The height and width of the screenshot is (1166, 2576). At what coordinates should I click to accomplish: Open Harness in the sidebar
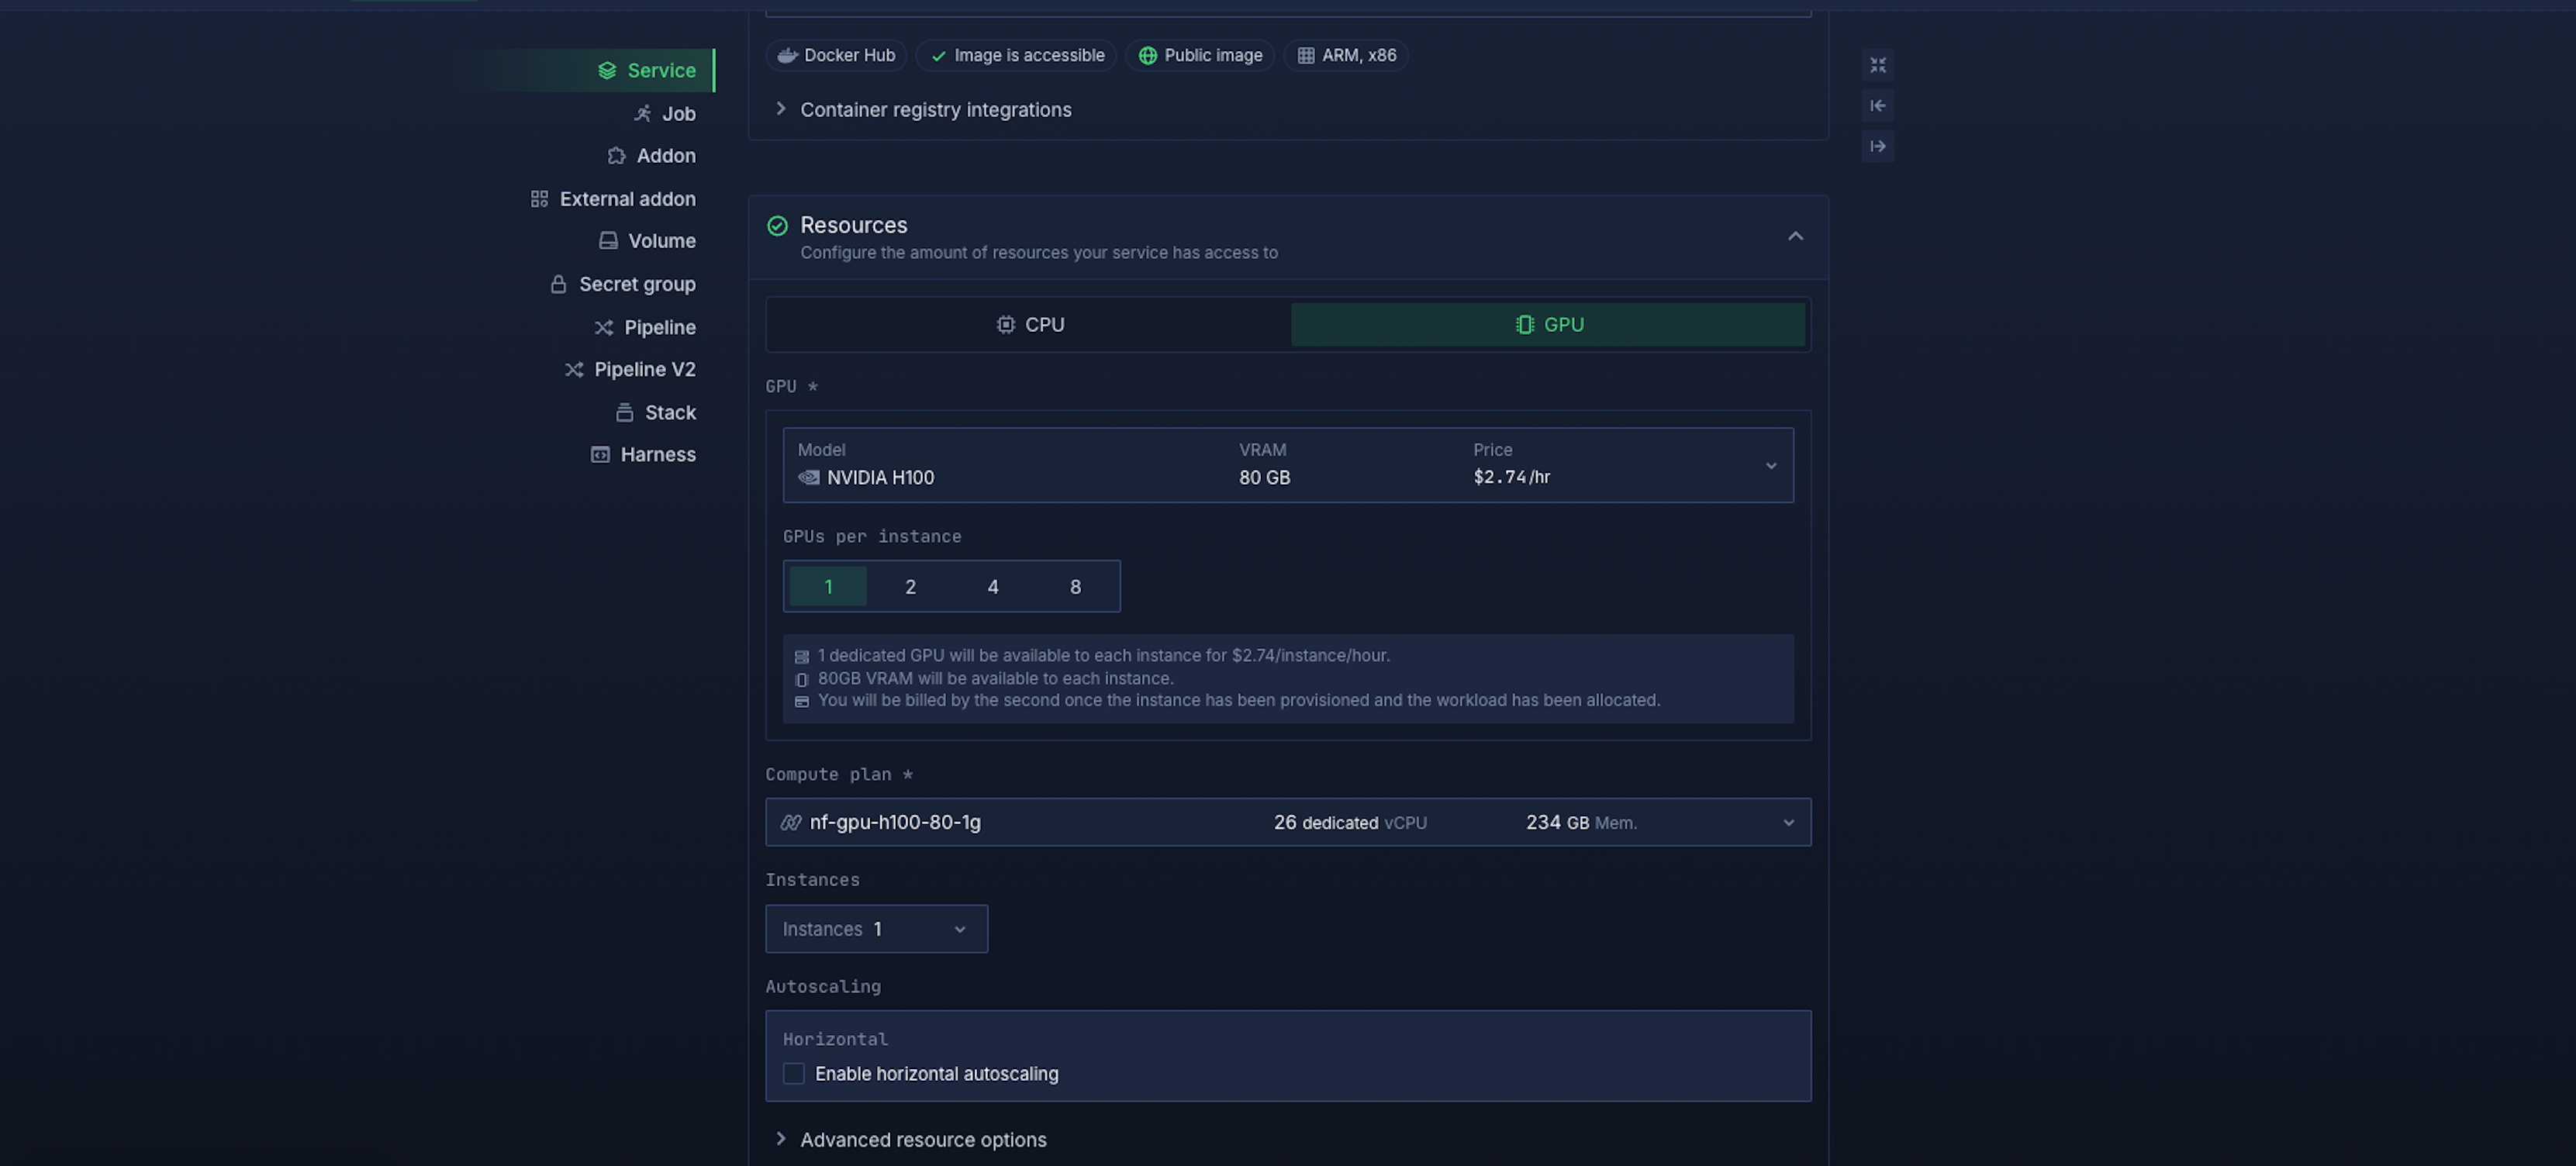tap(643, 455)
